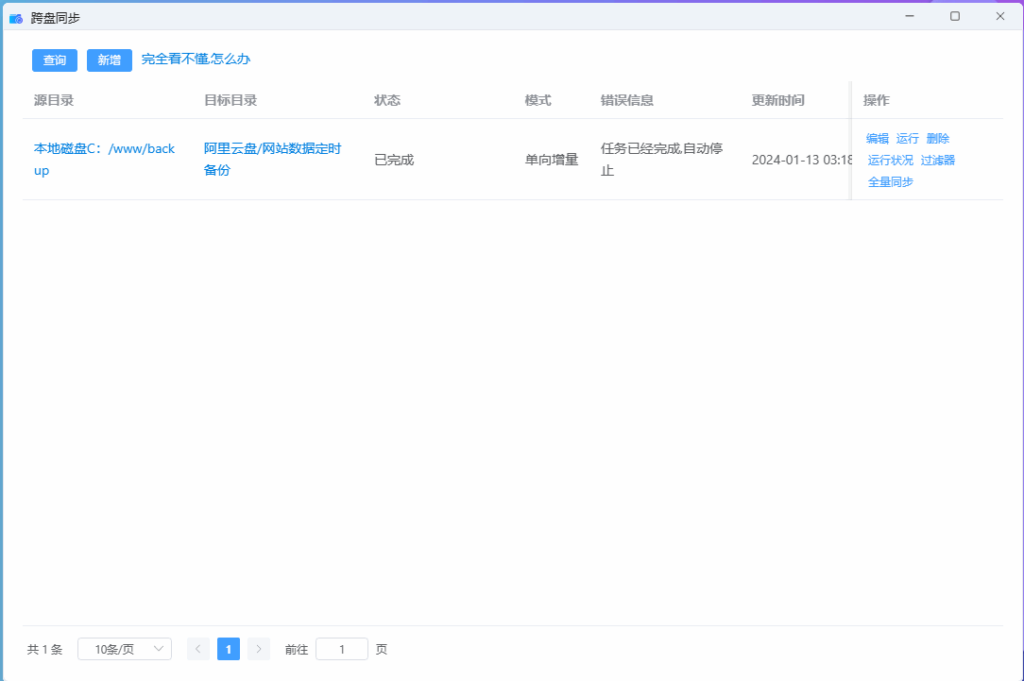Open the 10条/页 page size dropdown
The height and width of the screenshot is (681, 1024).
point(124,648)
